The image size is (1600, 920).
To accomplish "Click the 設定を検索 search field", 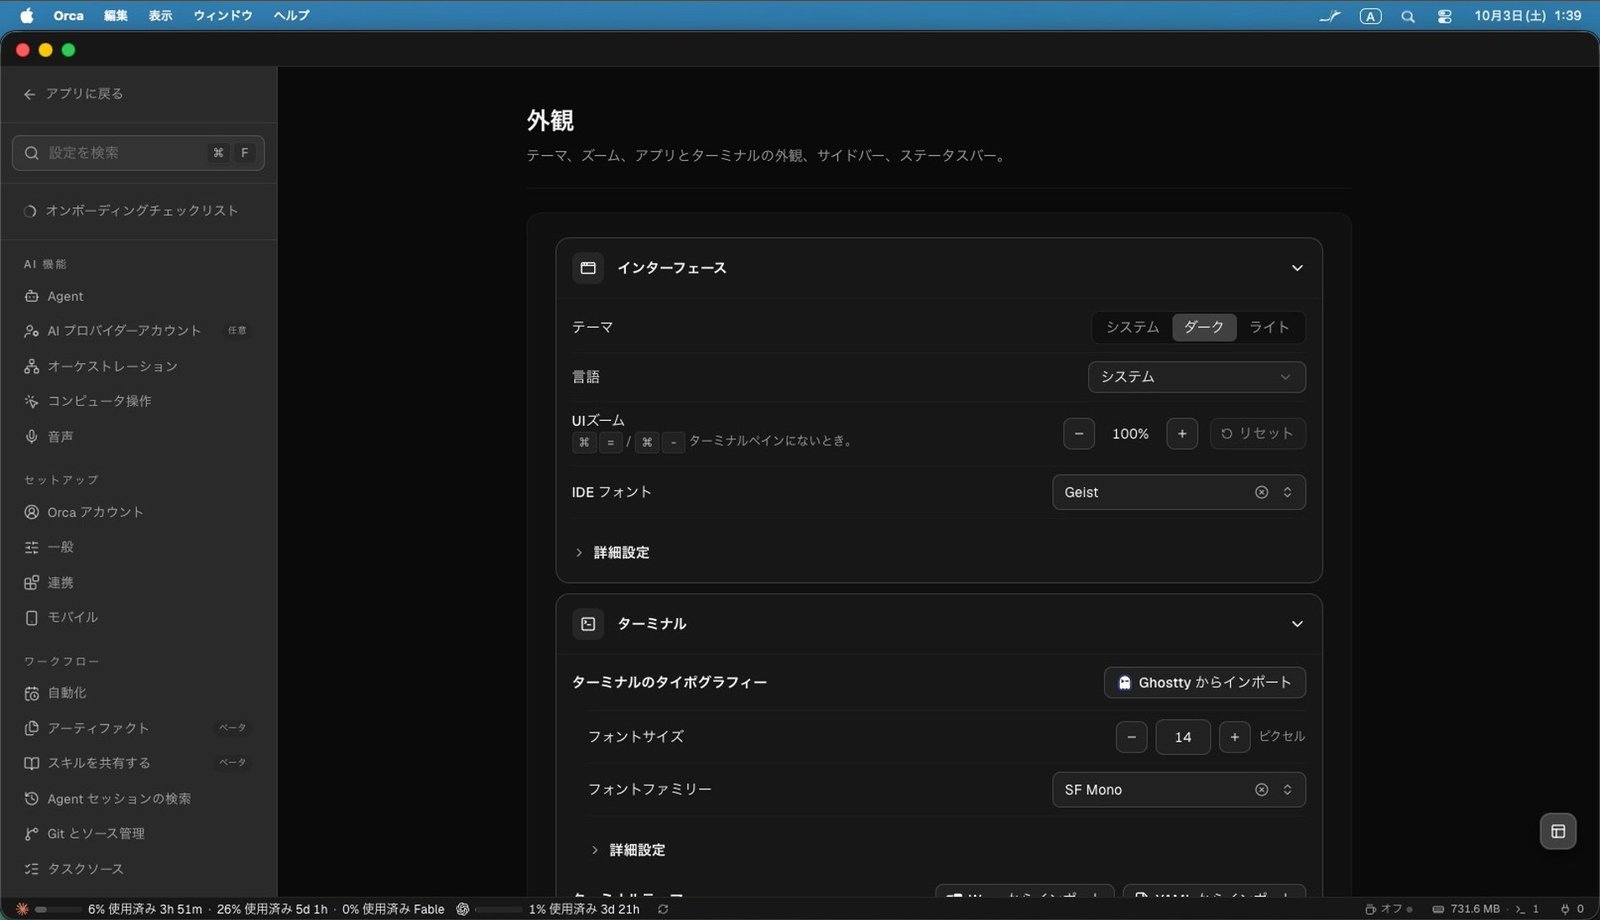I will (138, 153).
